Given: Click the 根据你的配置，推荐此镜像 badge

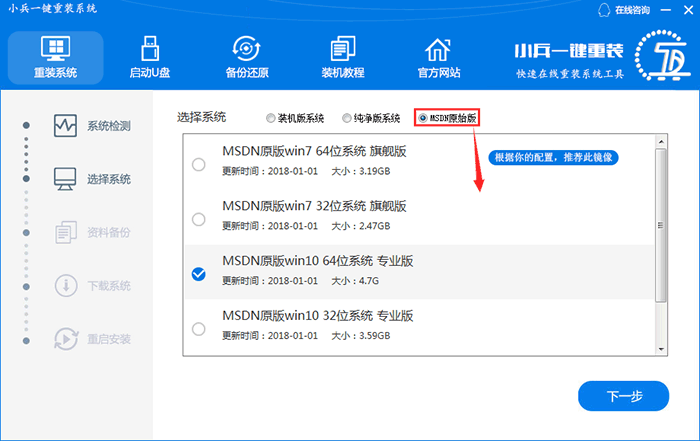Looking at the screenshot, I should pos(553,158).
